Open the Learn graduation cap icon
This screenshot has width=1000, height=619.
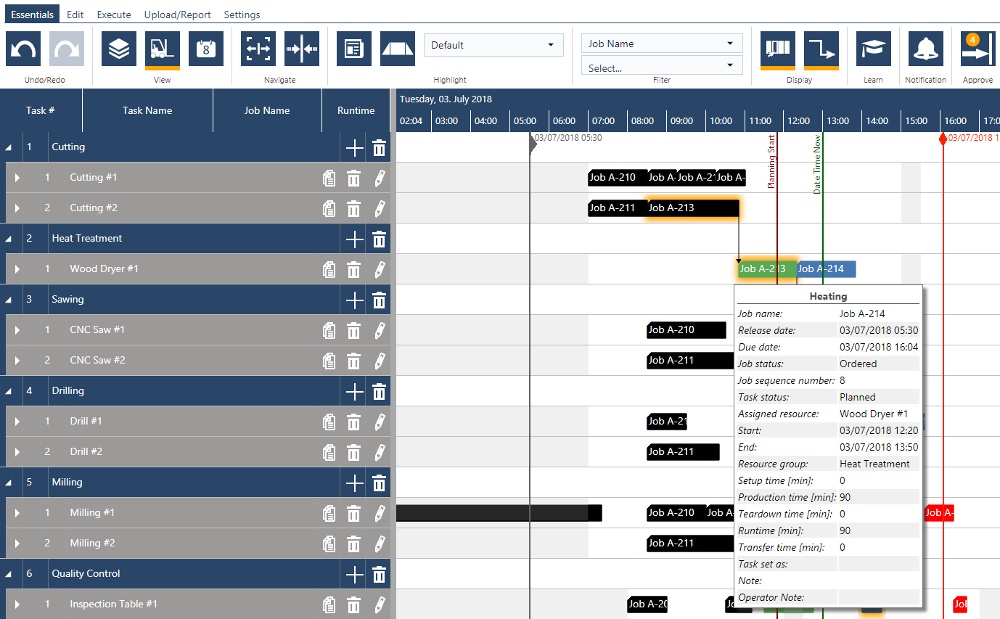point(873,48)
